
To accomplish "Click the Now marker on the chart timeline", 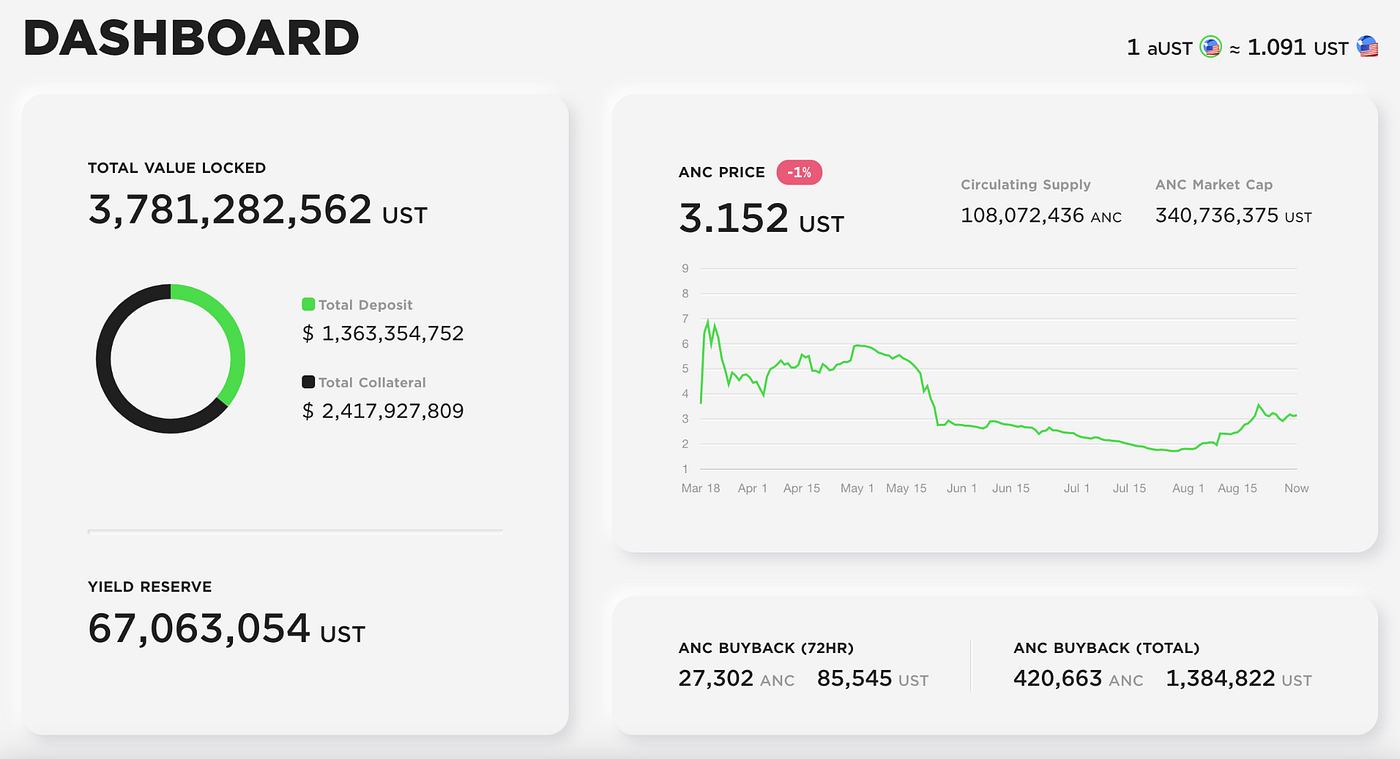I will tap(1296, 488).
